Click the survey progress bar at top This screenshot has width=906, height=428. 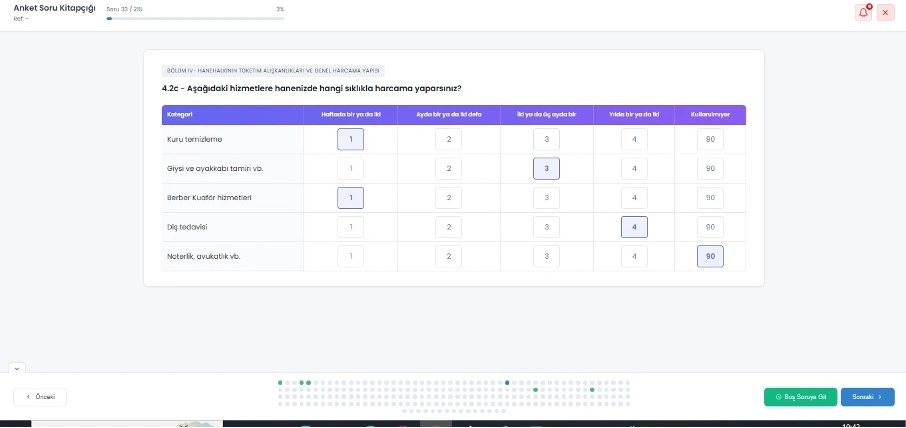[x=195, y=17]
